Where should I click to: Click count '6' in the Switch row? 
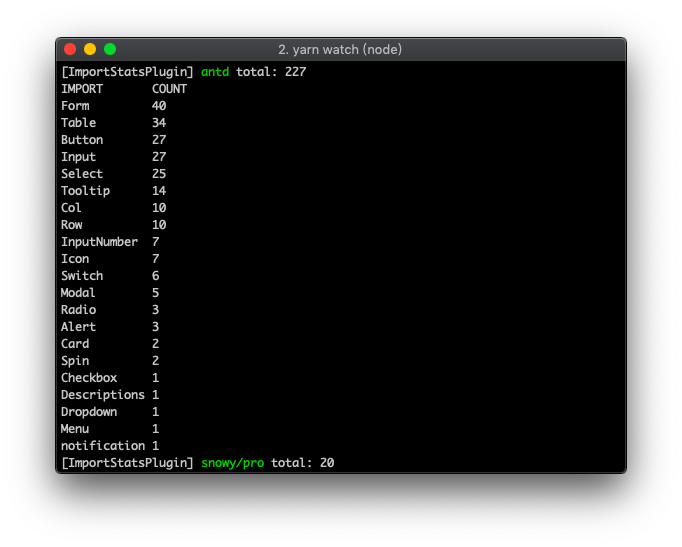tap(155, 276)
